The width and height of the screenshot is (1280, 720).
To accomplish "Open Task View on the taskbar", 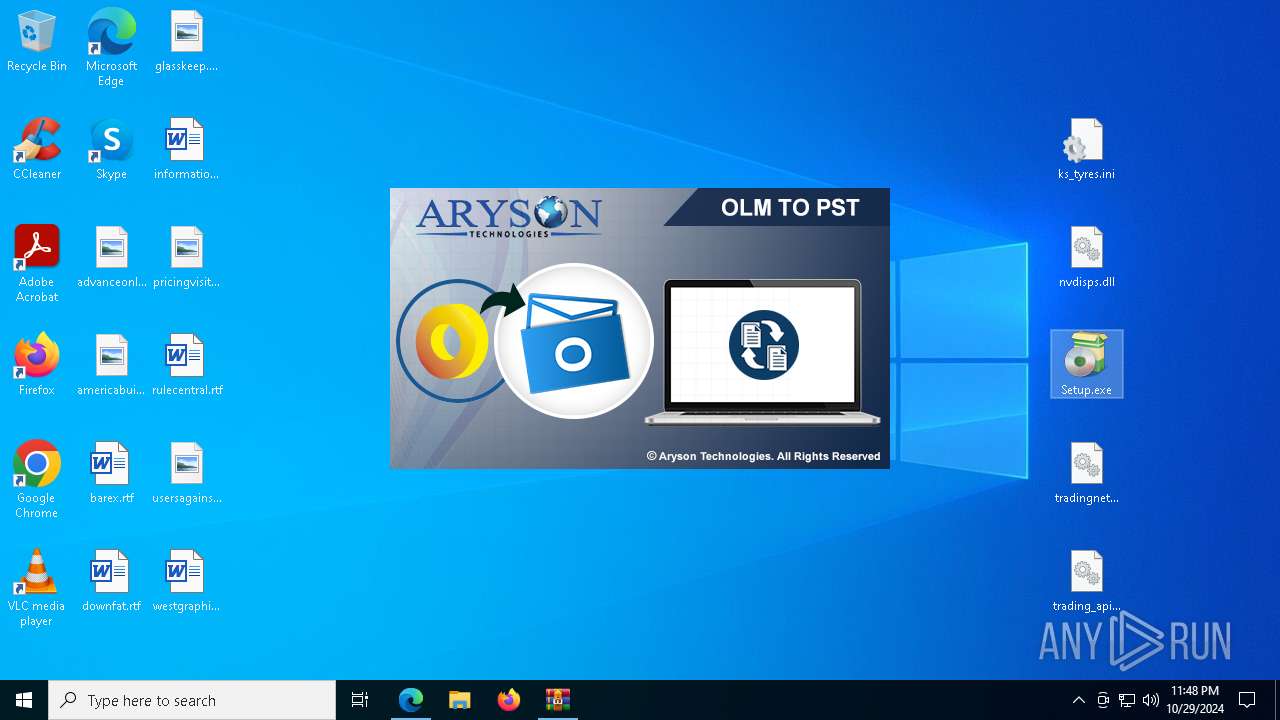I will pos(360,700).
